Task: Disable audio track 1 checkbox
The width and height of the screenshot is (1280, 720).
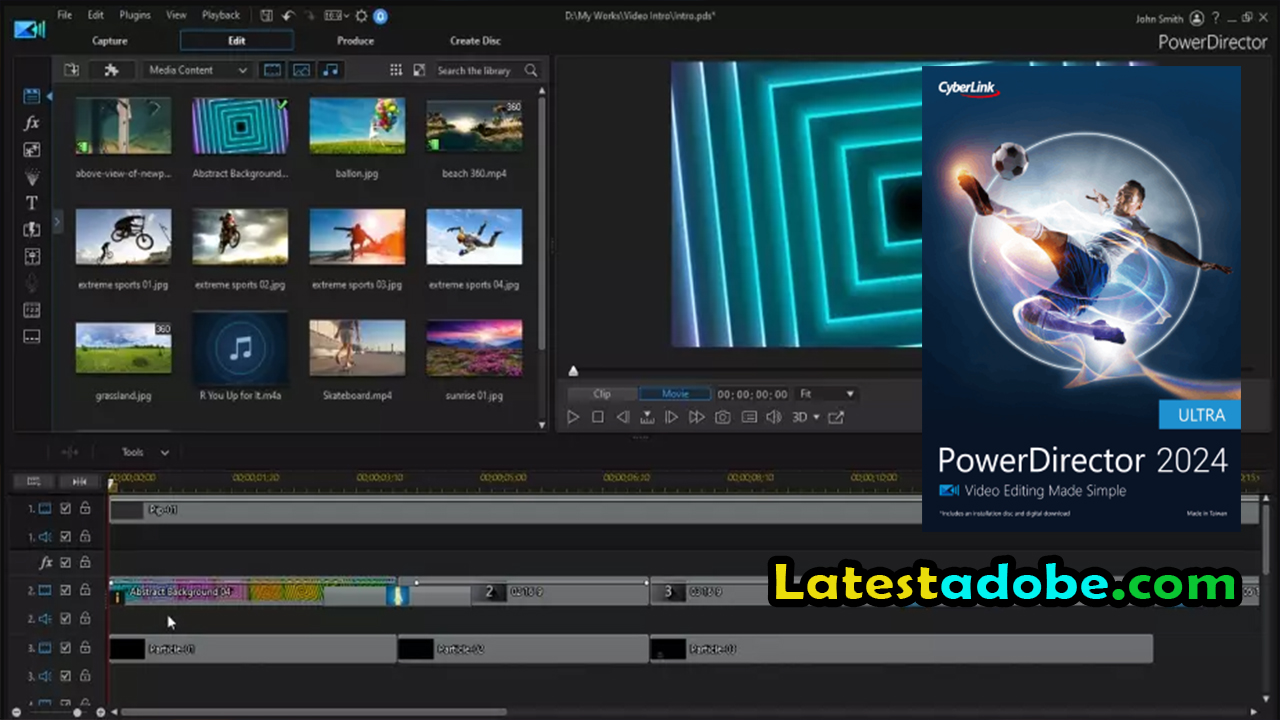Action: click(x=65, y=537)
